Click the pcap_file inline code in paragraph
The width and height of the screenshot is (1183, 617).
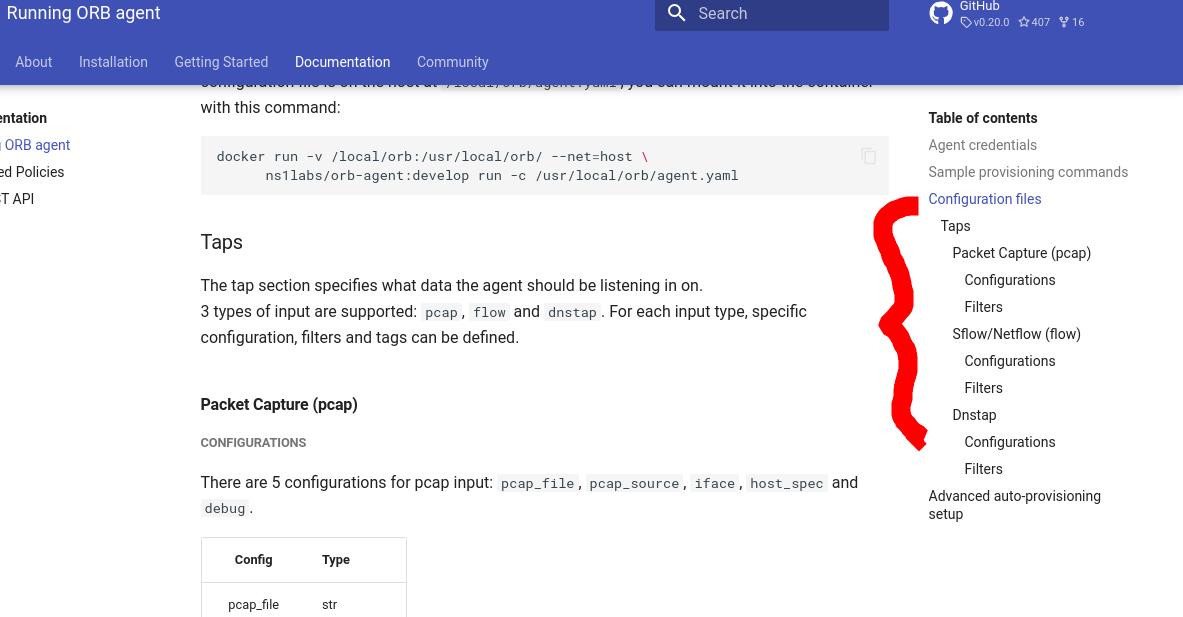tap(537, 483)
